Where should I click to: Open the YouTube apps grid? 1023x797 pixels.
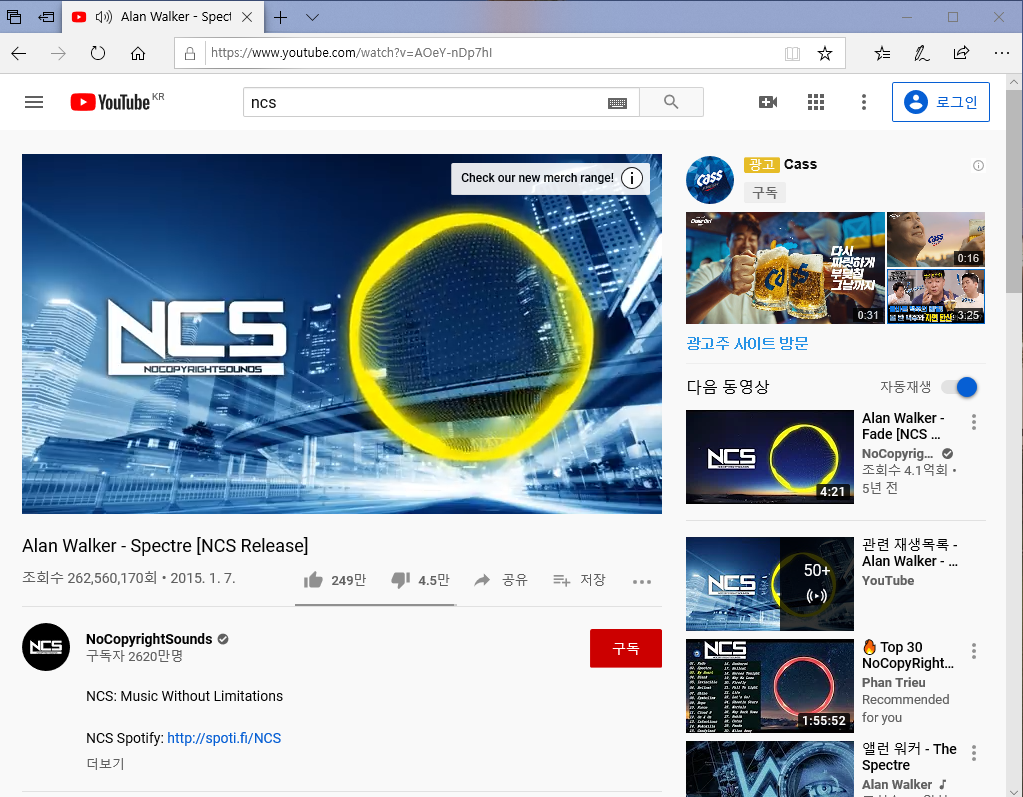tap(816, 102)
